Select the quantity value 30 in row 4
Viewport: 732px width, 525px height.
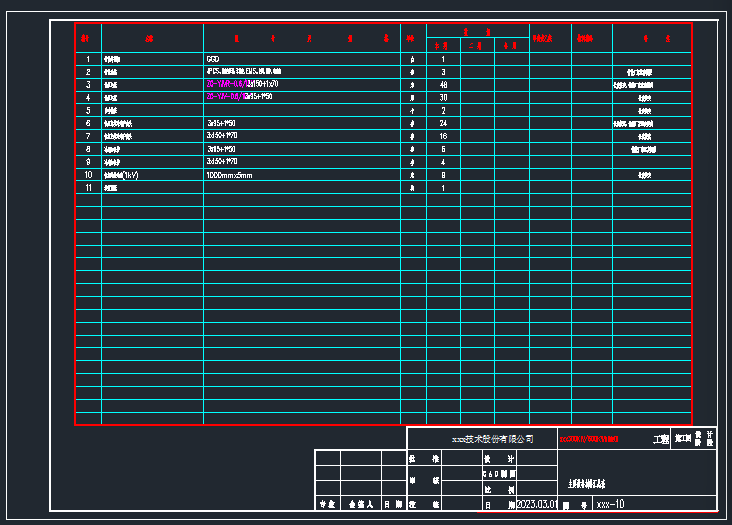tap(443, 98)
